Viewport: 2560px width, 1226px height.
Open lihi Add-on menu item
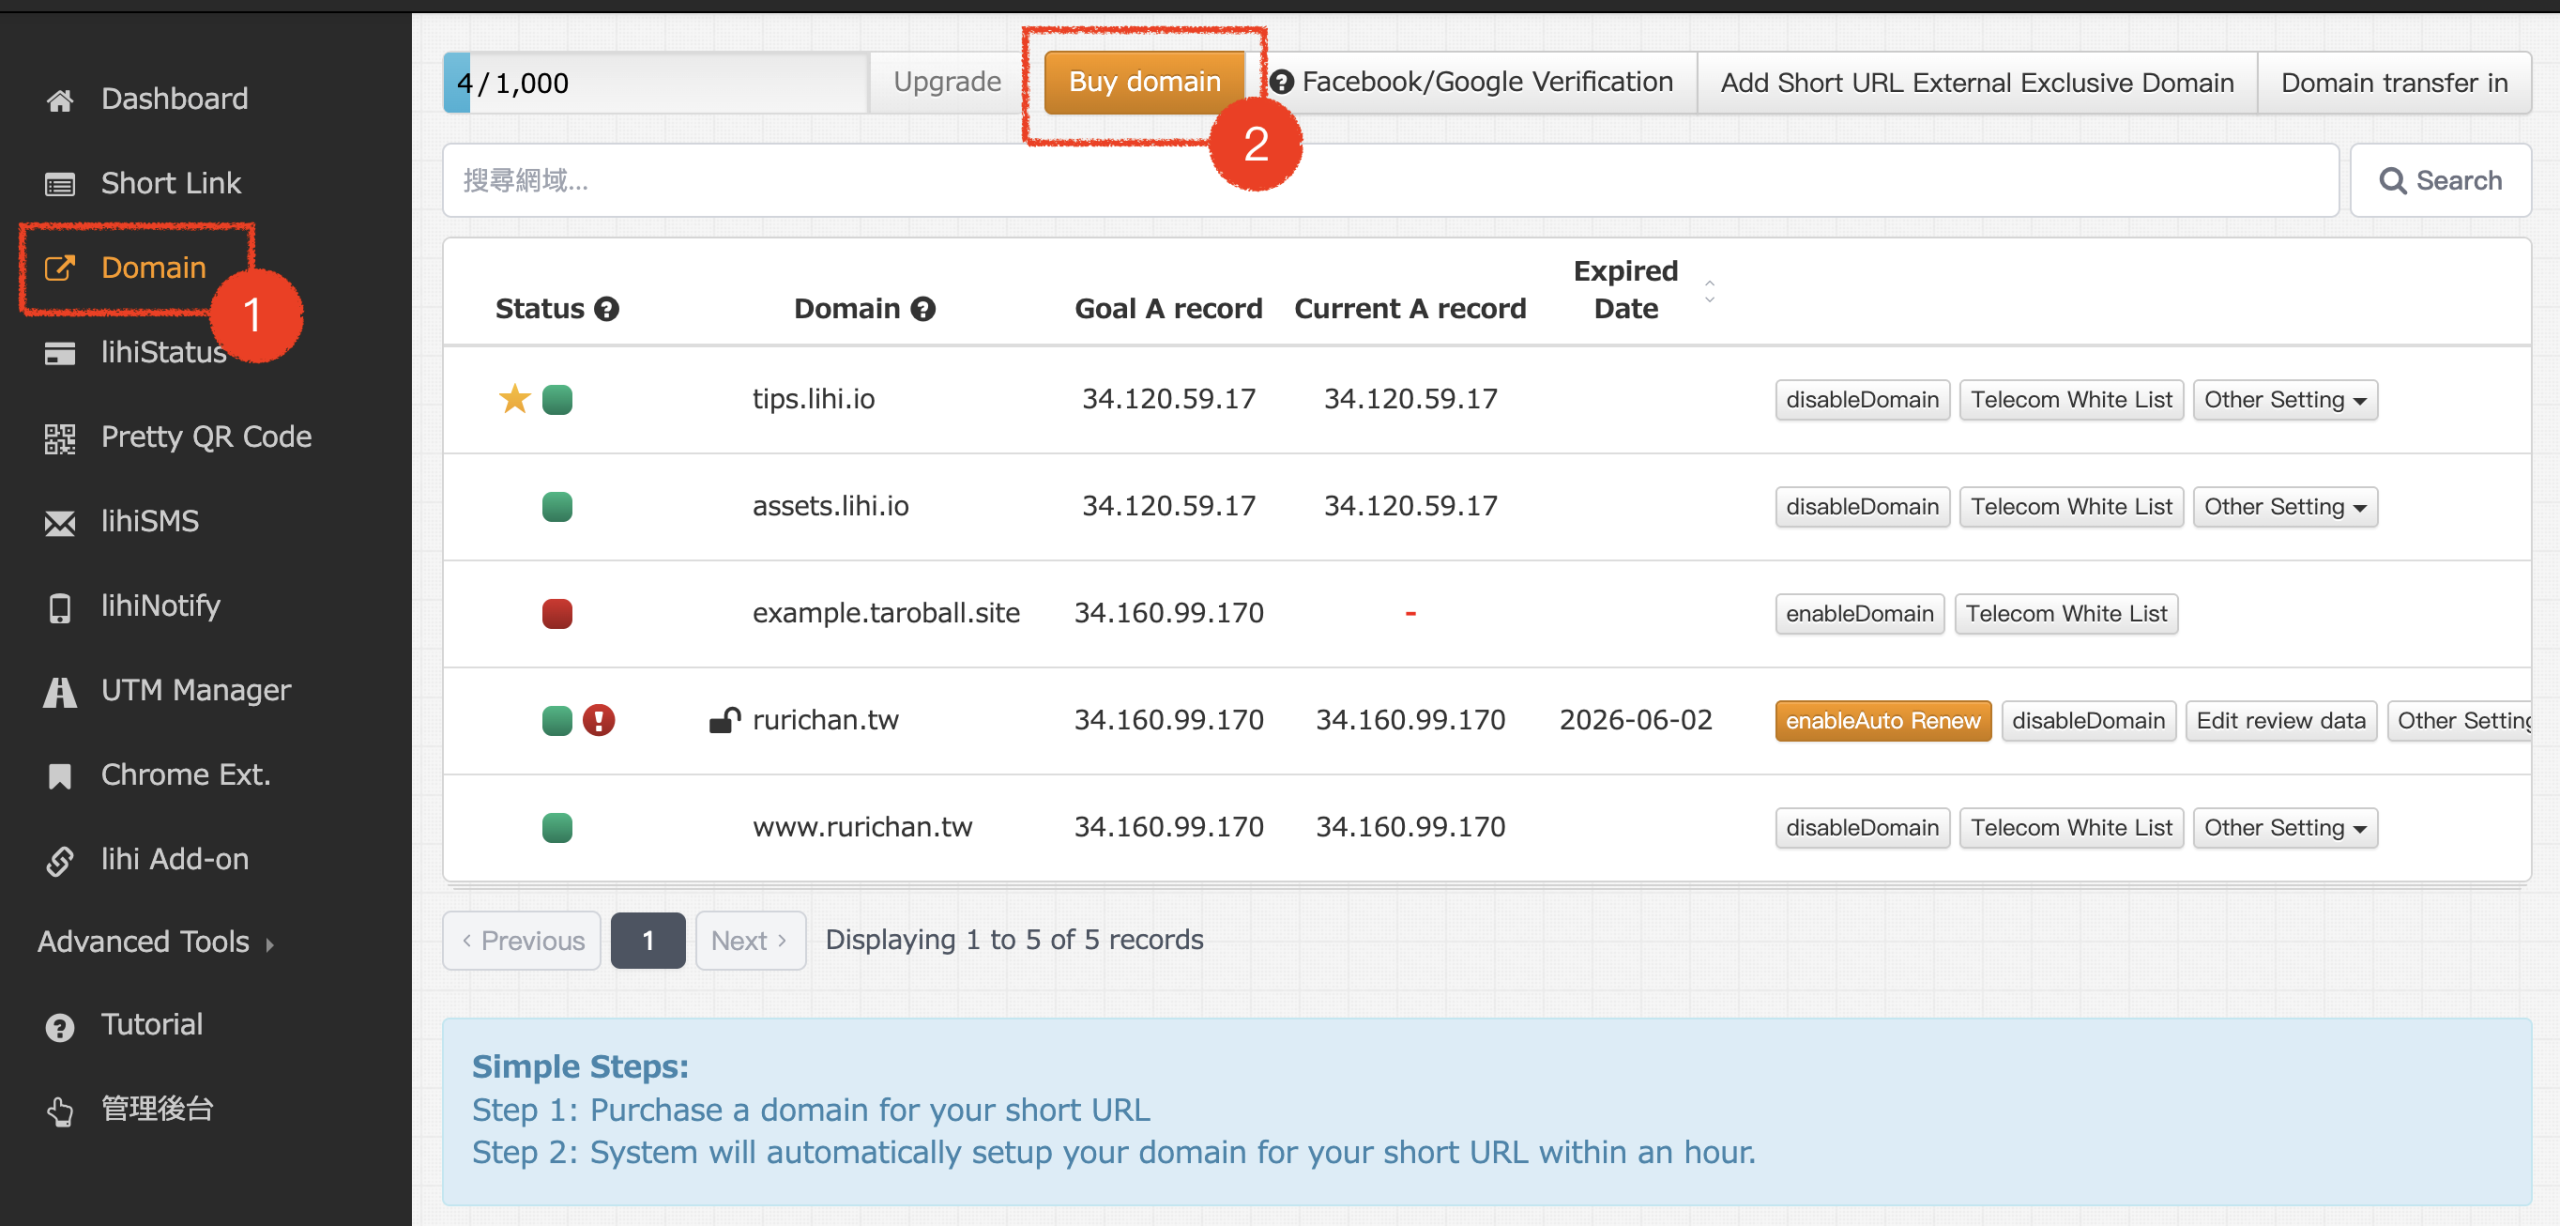tap(174, 860)
